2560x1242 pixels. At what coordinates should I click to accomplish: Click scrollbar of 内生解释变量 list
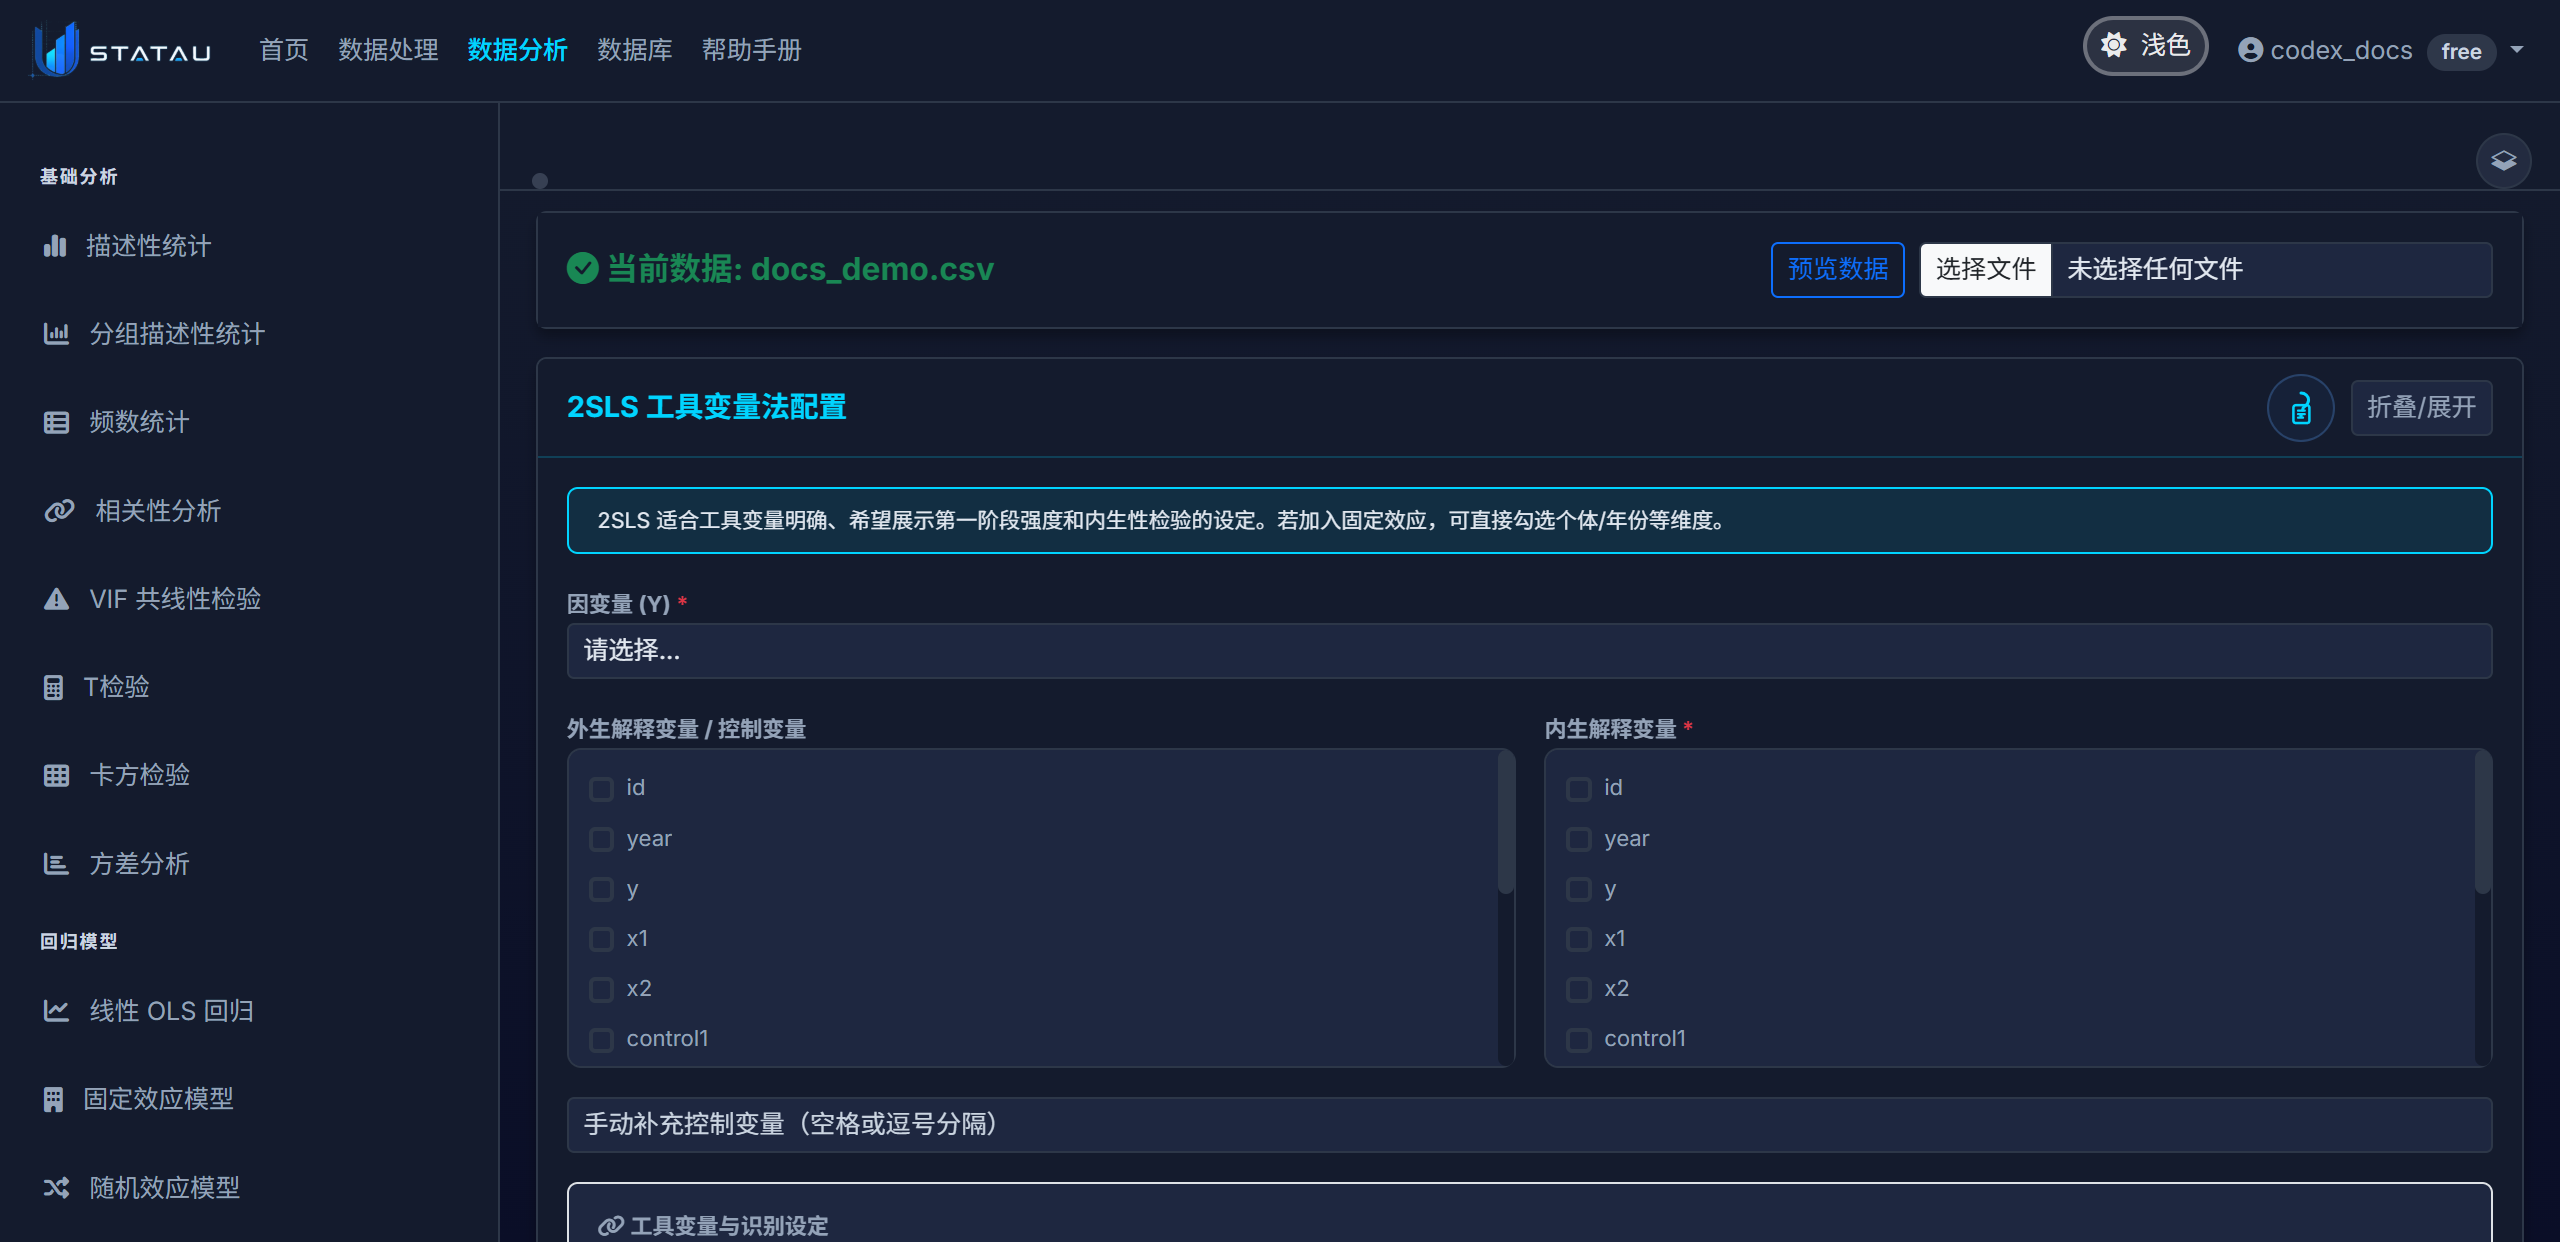[x=2482, y=824]
